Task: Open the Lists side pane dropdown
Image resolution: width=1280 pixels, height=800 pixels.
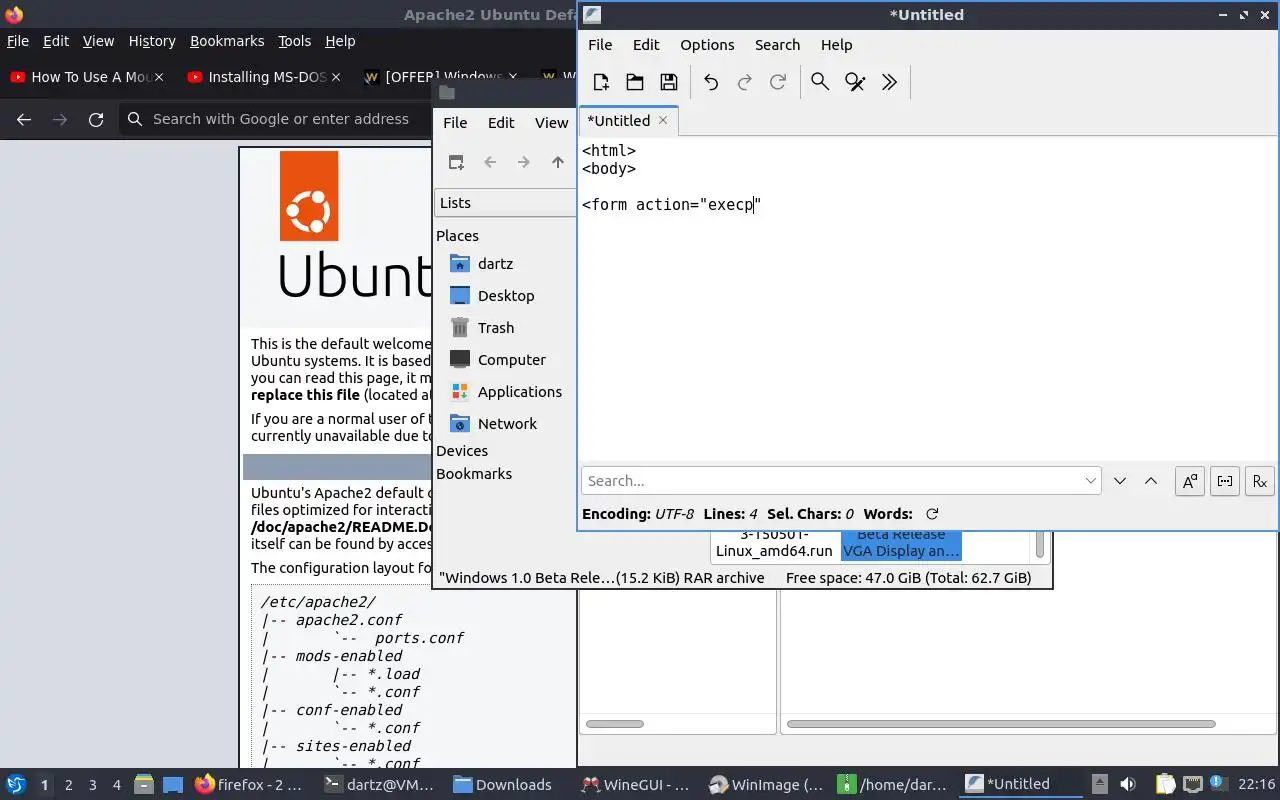Action: [x=506, y=202]
